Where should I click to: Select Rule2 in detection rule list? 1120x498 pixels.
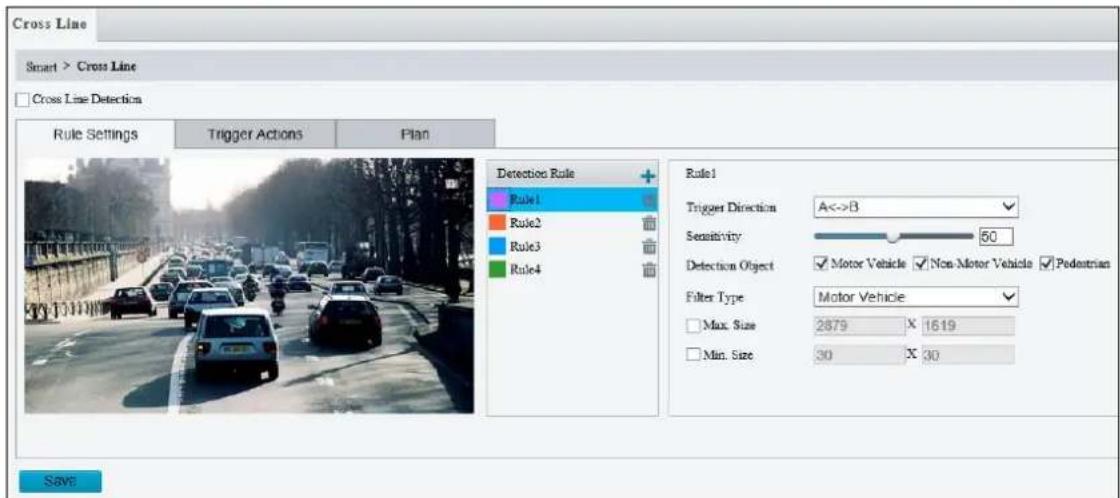pos(572,224)
